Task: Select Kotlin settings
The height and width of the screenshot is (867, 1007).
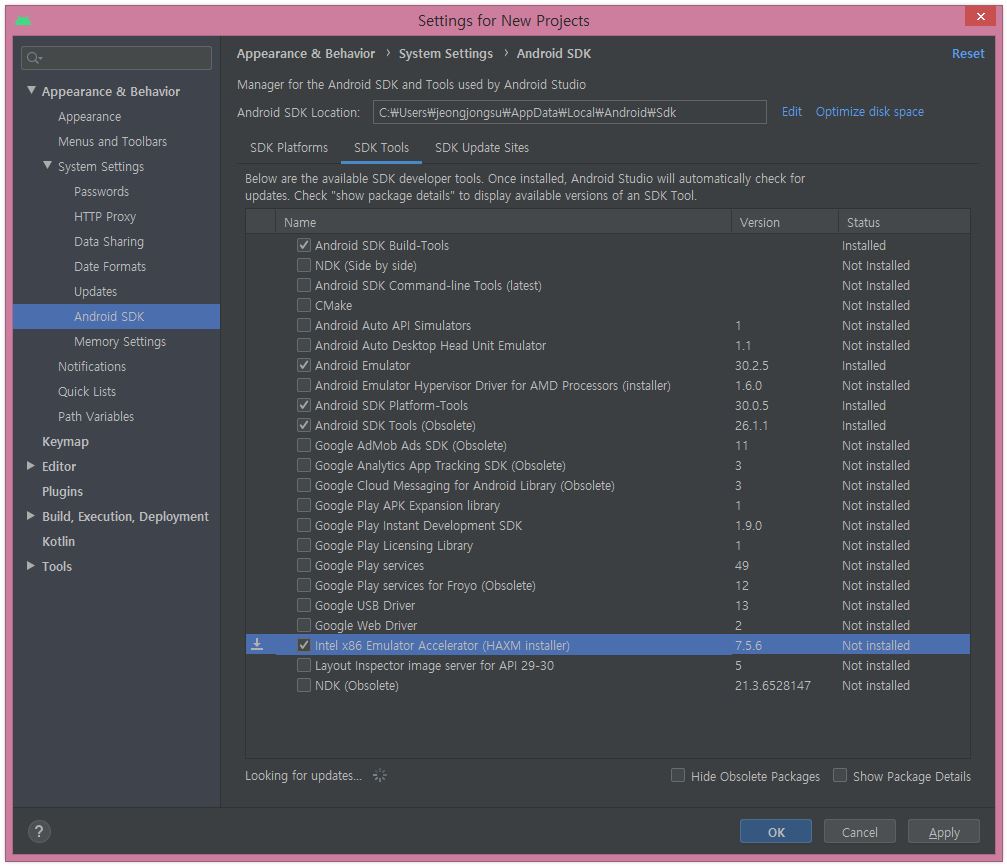Action: pos(58,541)
